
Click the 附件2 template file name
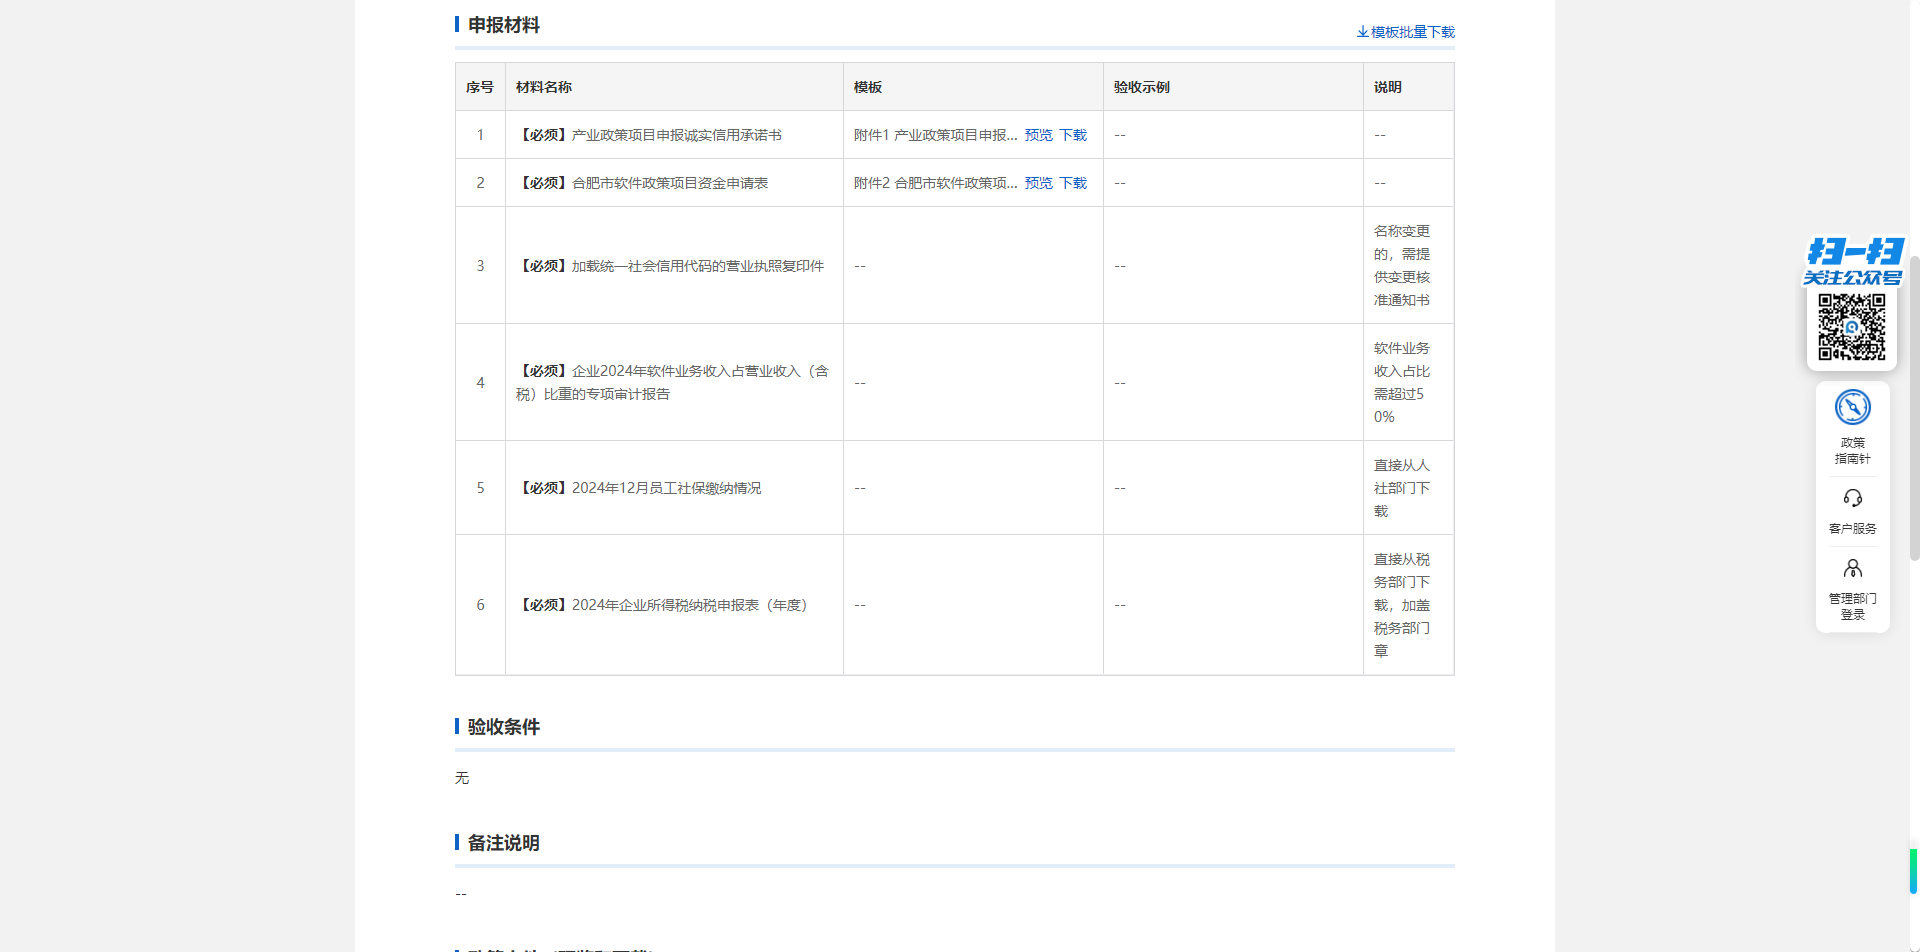pyautogui.click(x=935, y=183)
